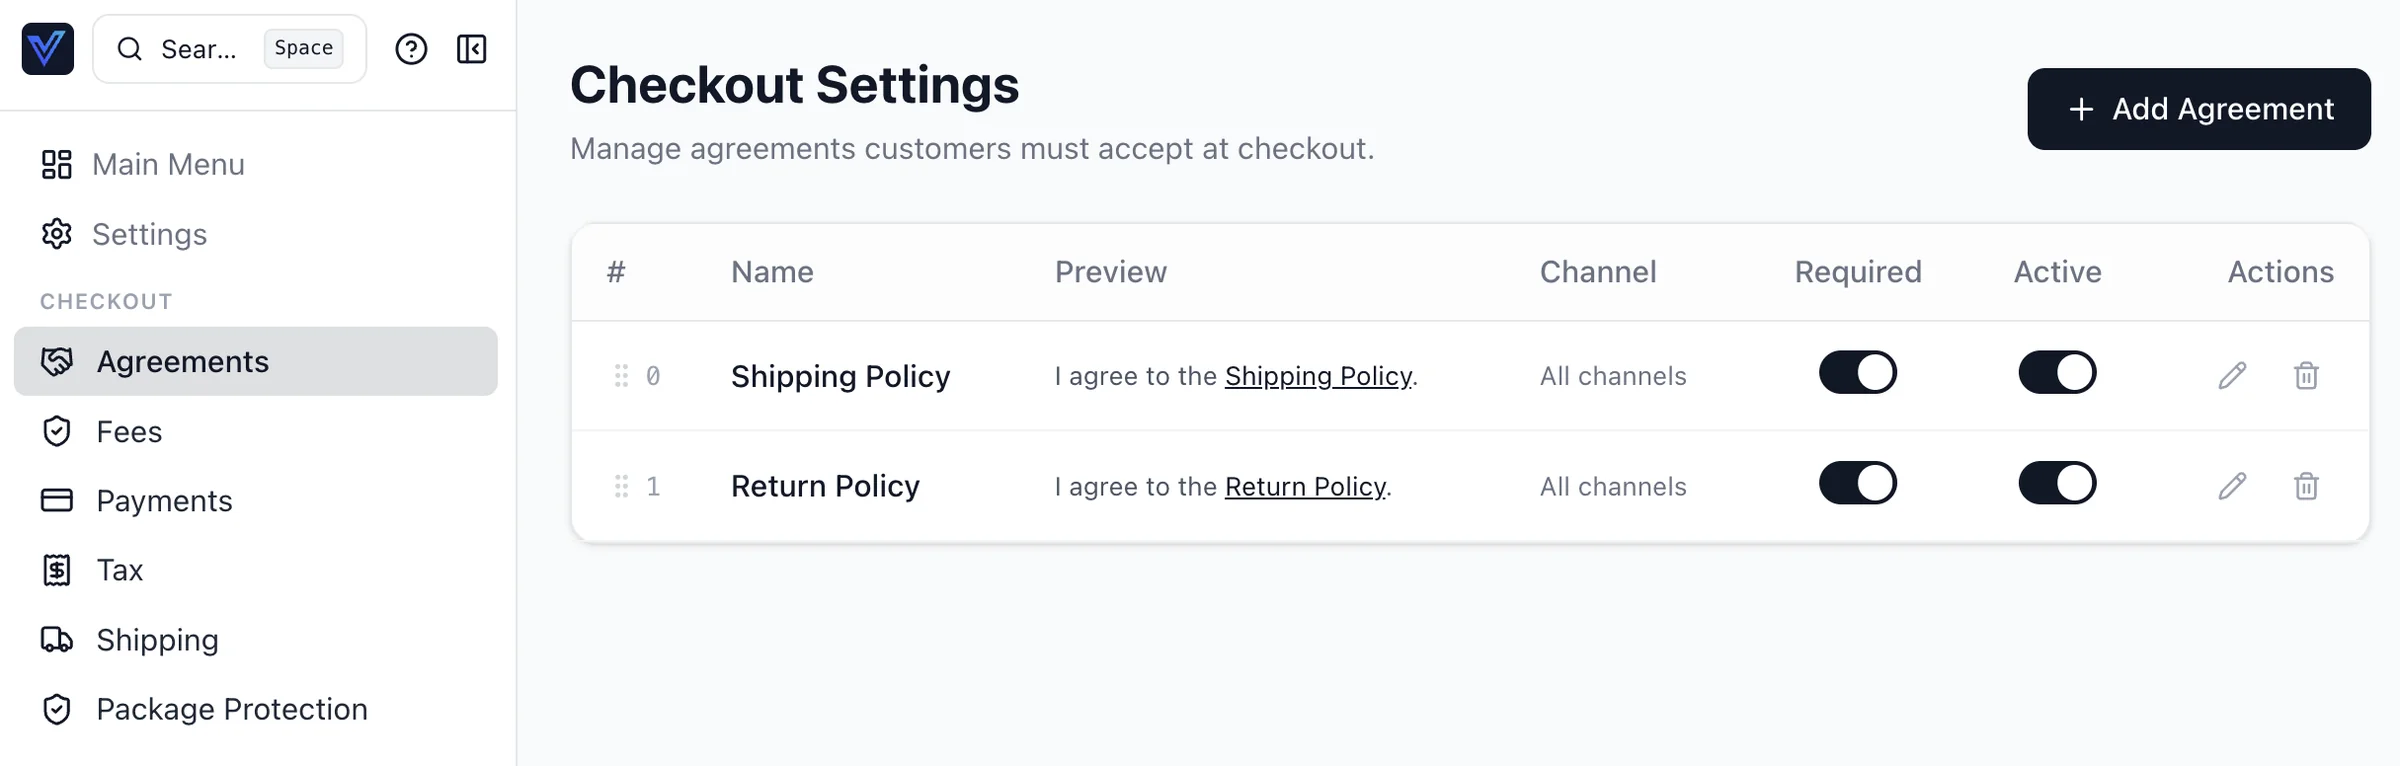Click the Package Protection shield icon
2400x766 pixels.
tap(56, 709)
